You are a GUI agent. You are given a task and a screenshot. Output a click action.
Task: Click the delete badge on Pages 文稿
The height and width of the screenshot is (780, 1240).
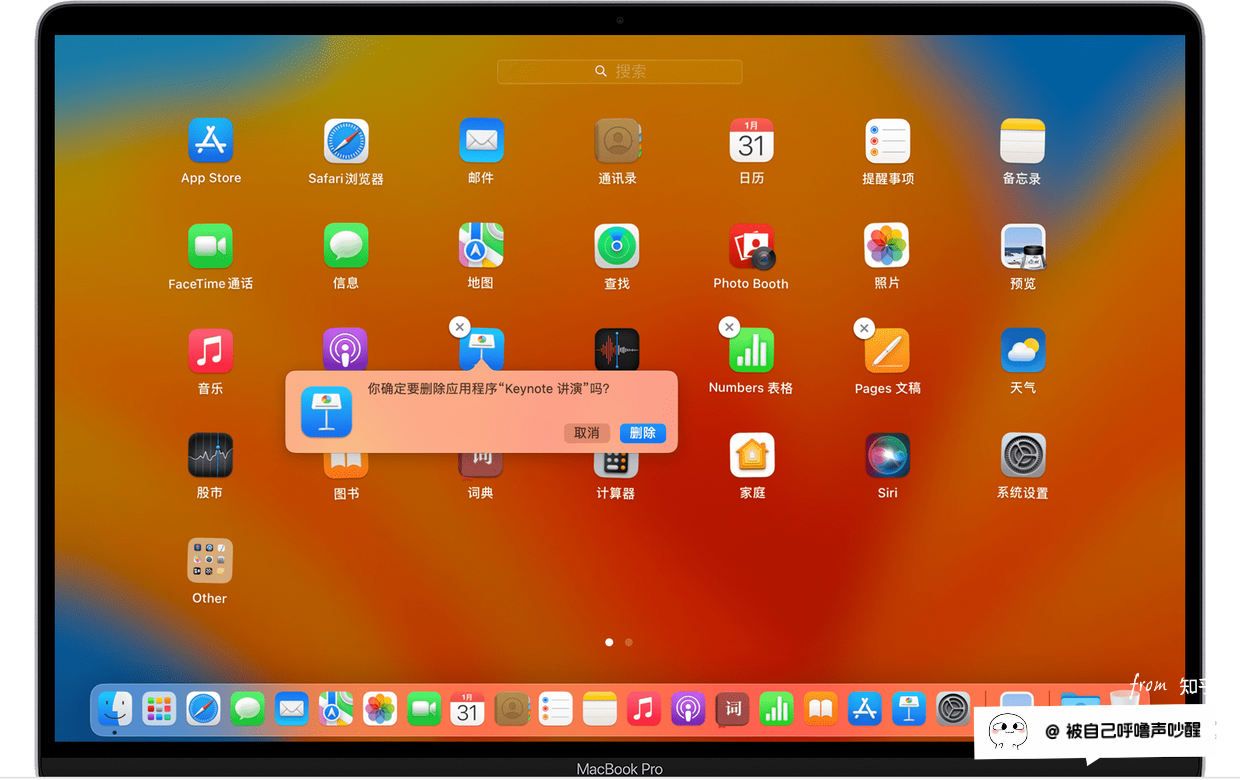click(864, 327)
